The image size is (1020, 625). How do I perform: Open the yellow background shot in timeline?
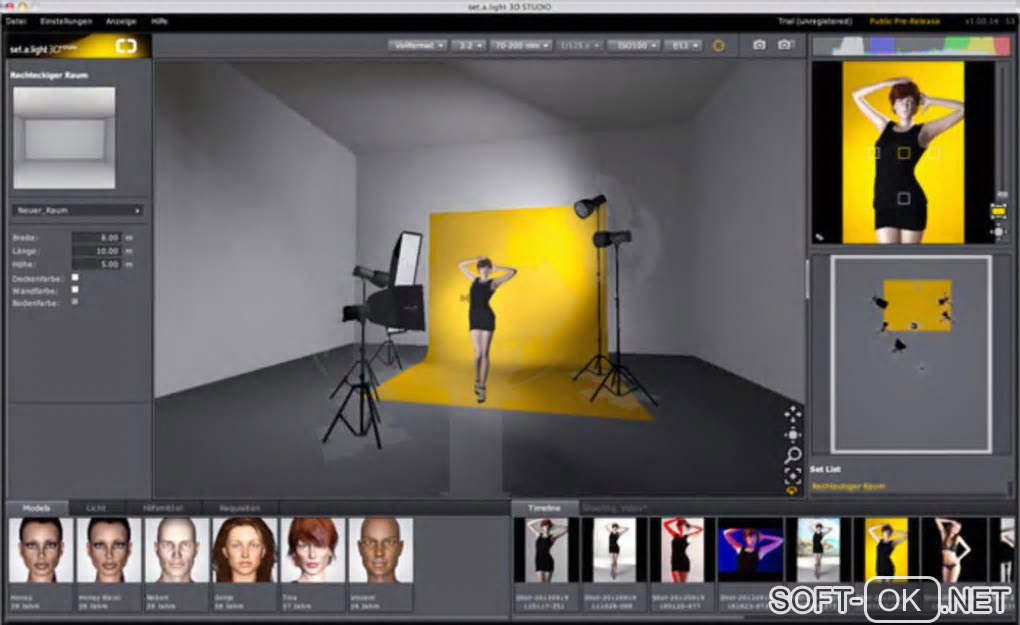[886, 550]
